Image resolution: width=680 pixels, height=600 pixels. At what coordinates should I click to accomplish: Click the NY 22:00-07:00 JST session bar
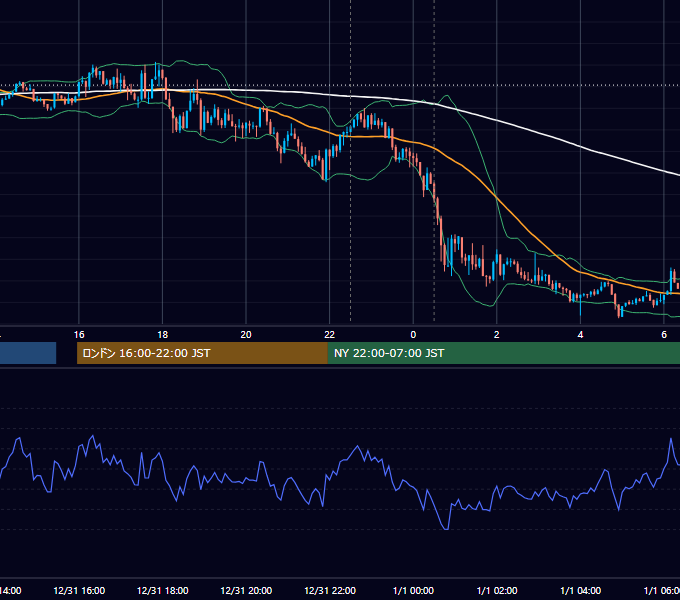[x=503, y=353]
